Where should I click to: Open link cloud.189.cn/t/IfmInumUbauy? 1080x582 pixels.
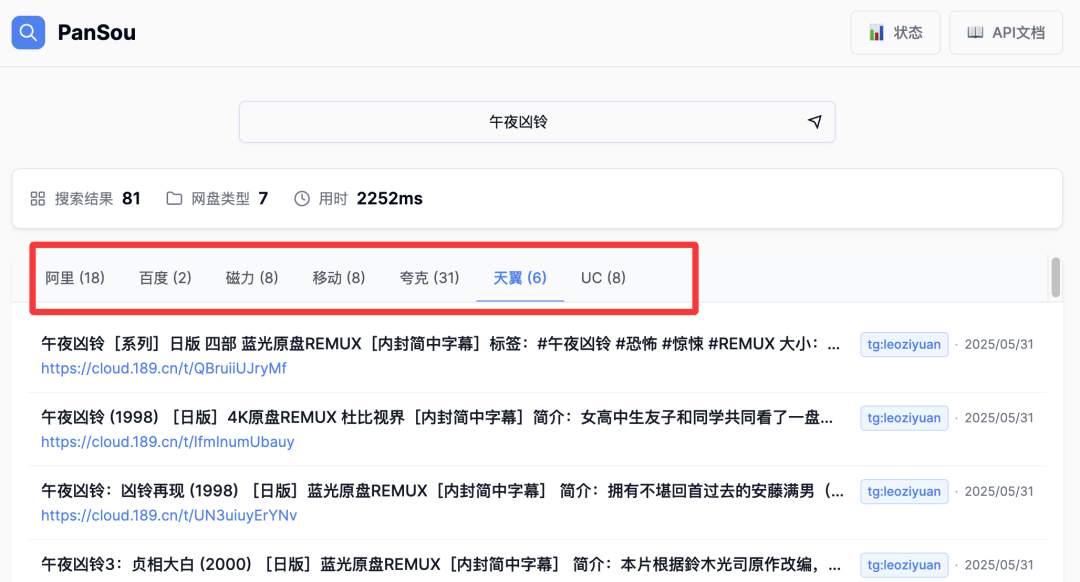pyautogui.click(x=167, y=442)
